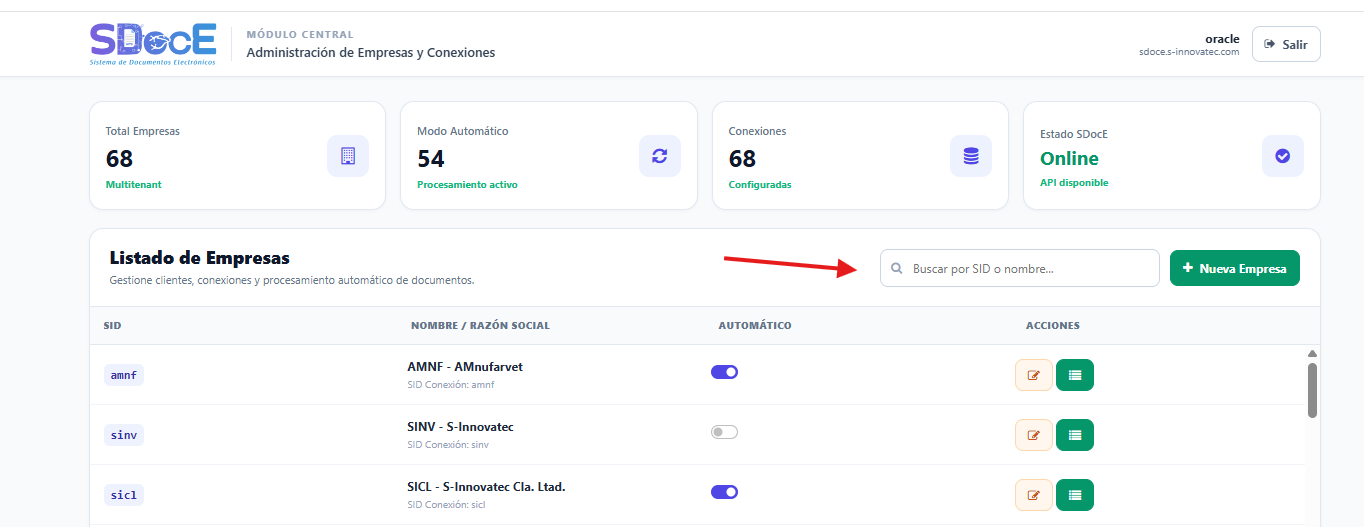Click the Configuradas label
1364x527 pixels.
pos(760,185)
